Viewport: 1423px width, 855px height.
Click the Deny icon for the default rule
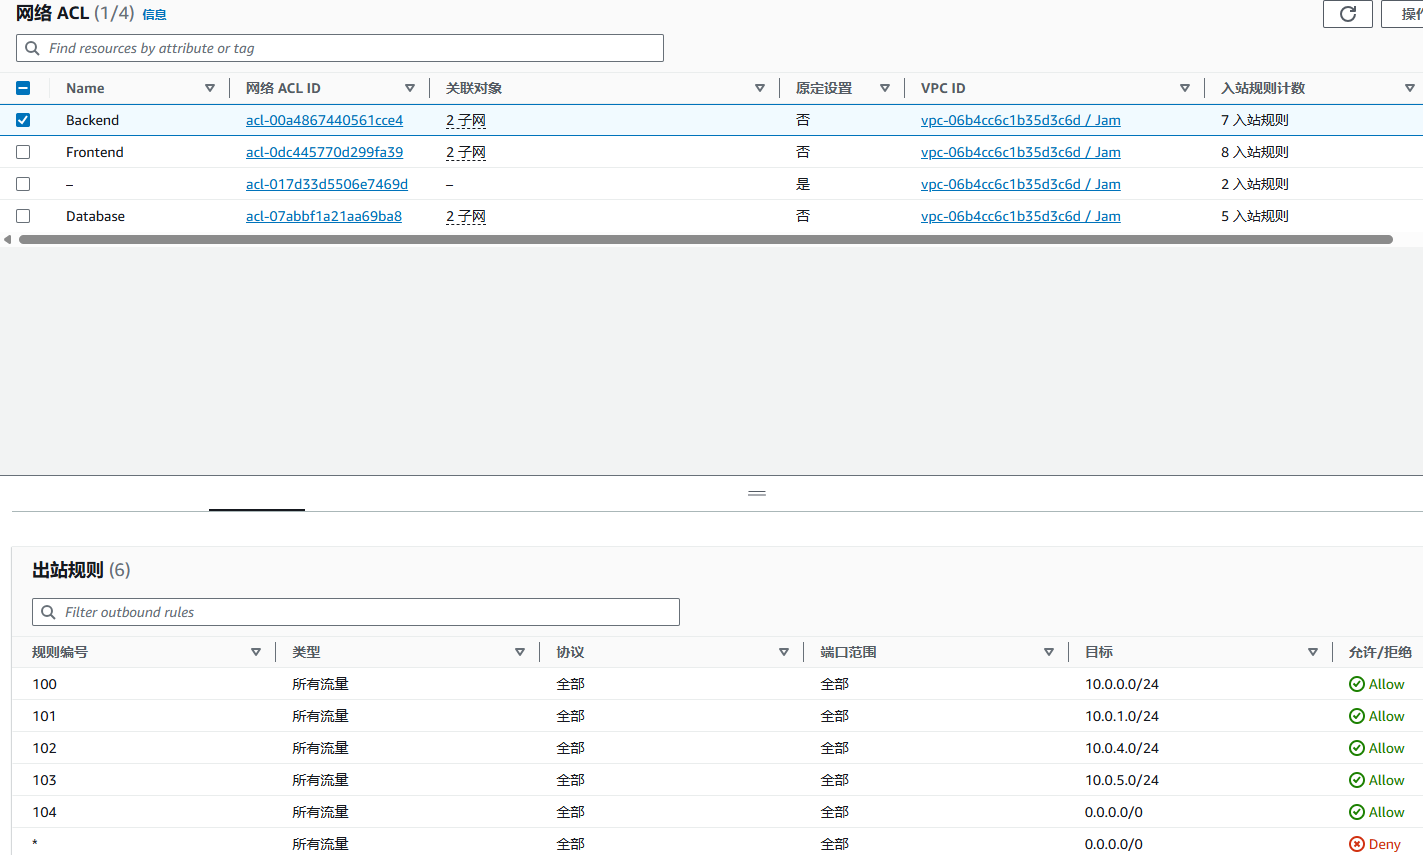[1357, 844]
